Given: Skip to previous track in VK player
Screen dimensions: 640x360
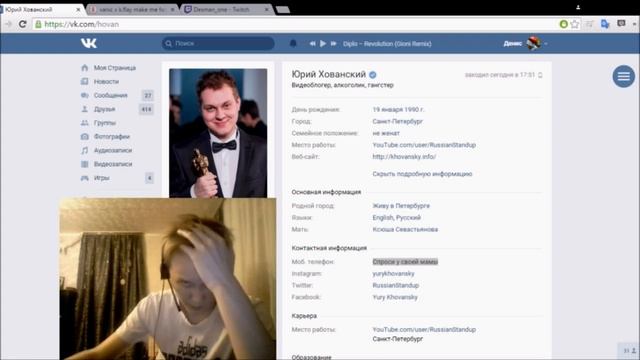Looking at the screenshot, I should 312,43.
